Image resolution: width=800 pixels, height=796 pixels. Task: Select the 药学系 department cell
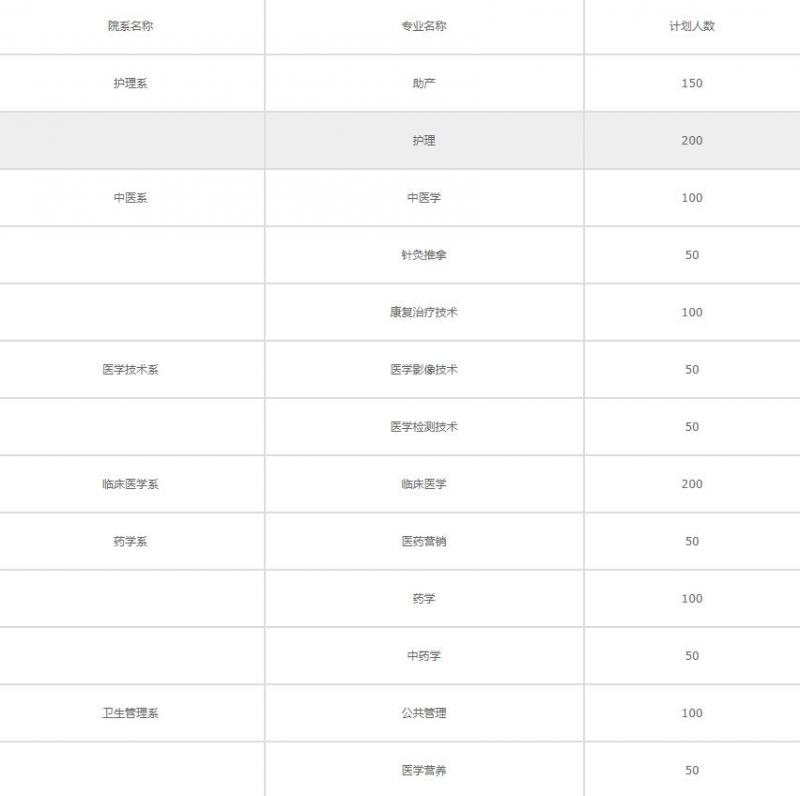coord(130,541)
